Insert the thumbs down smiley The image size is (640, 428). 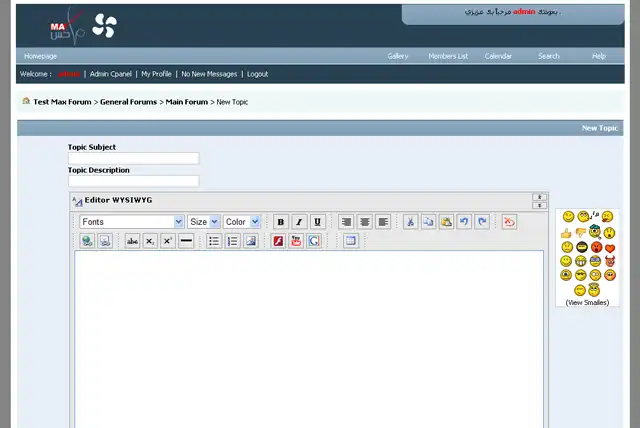580,233
